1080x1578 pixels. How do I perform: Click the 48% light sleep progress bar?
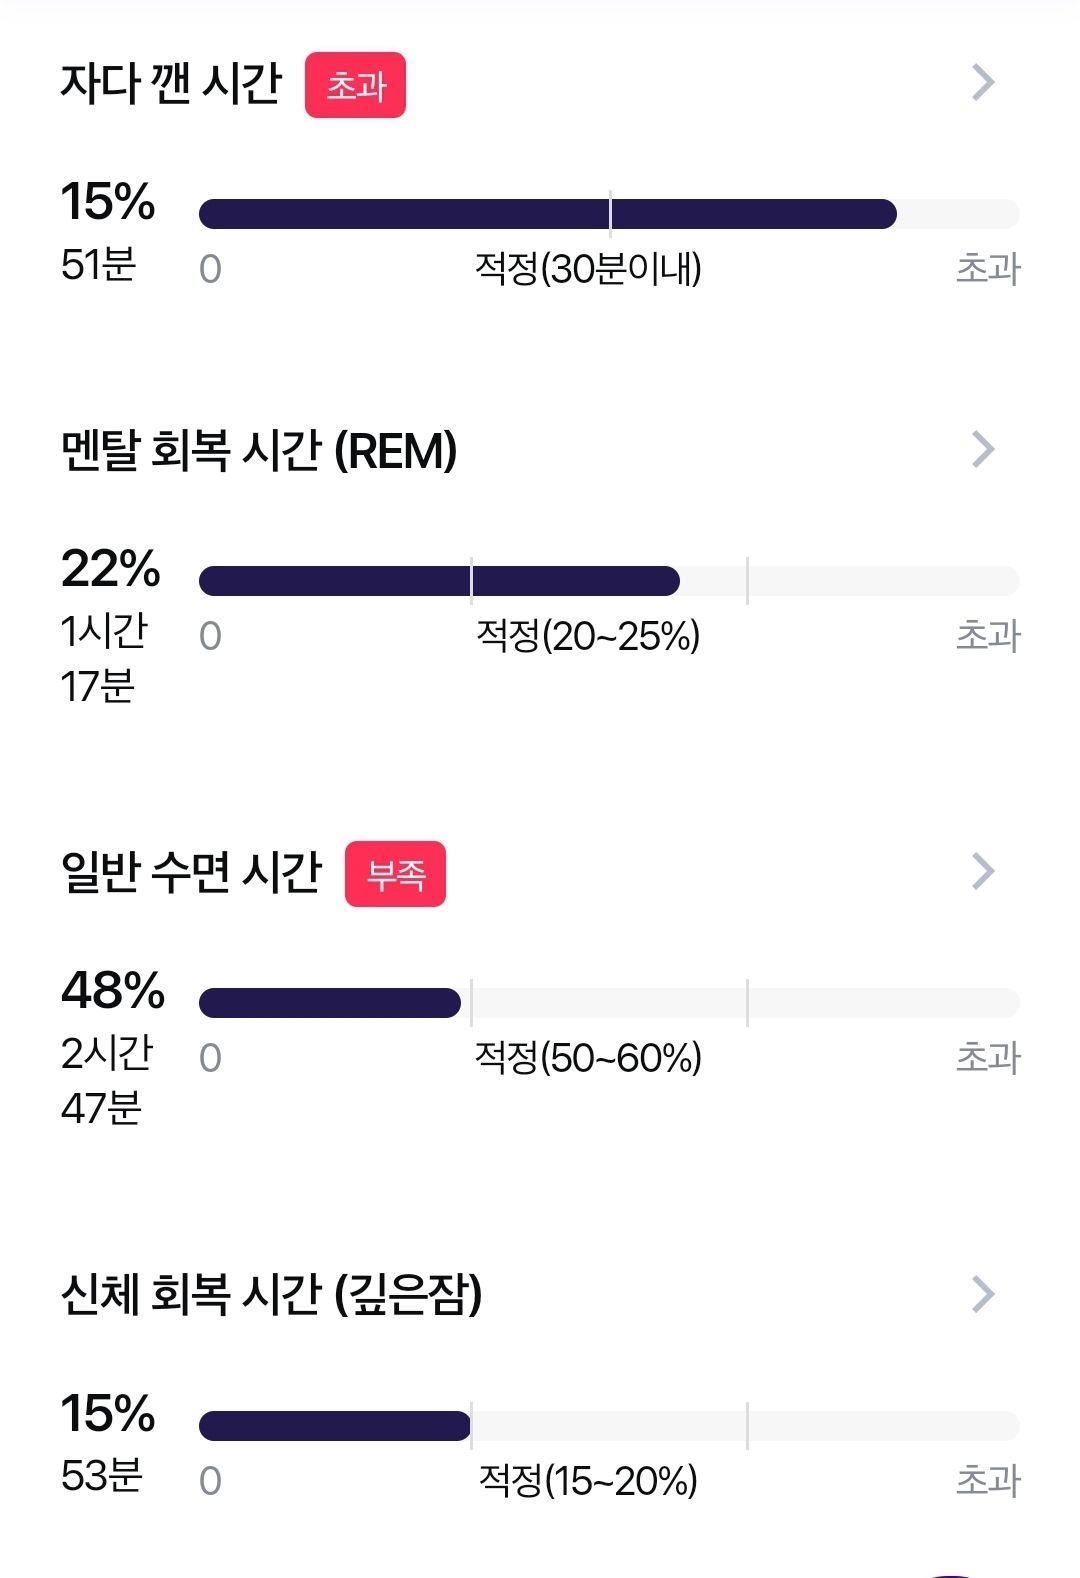point(609,1003)
